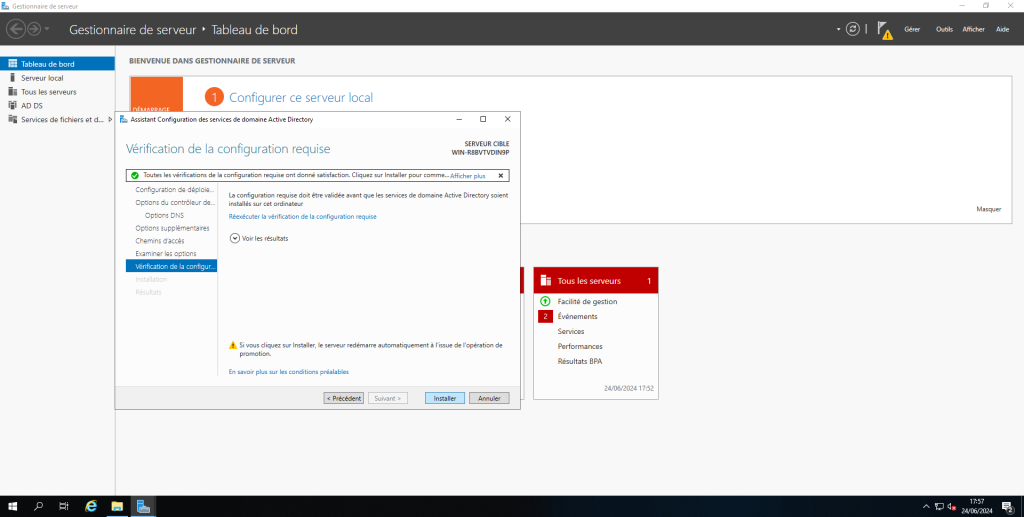Go to Options DNS wizard step
This screenshot has width=1024, height=517.
[164, 215]
